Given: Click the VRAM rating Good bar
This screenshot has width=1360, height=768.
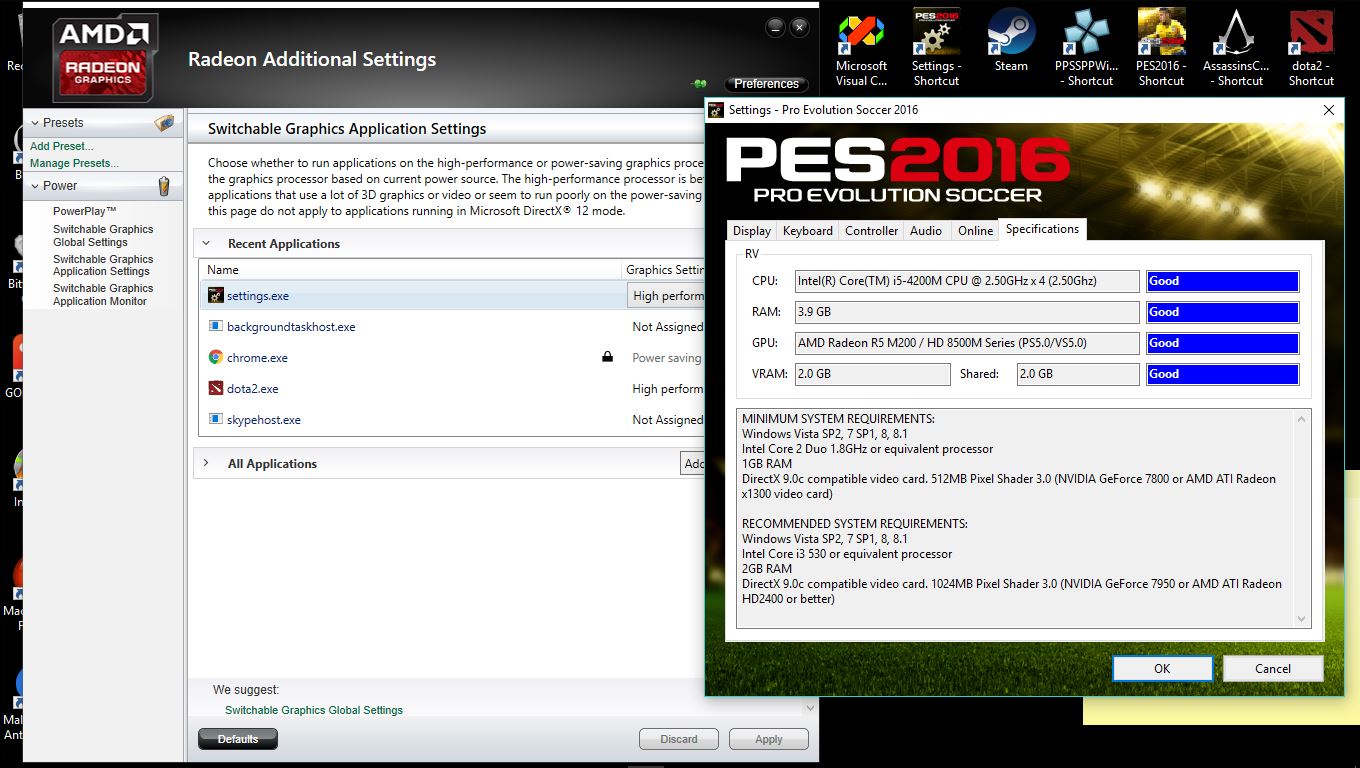Looking at the screenshot, I should 1222,375.
